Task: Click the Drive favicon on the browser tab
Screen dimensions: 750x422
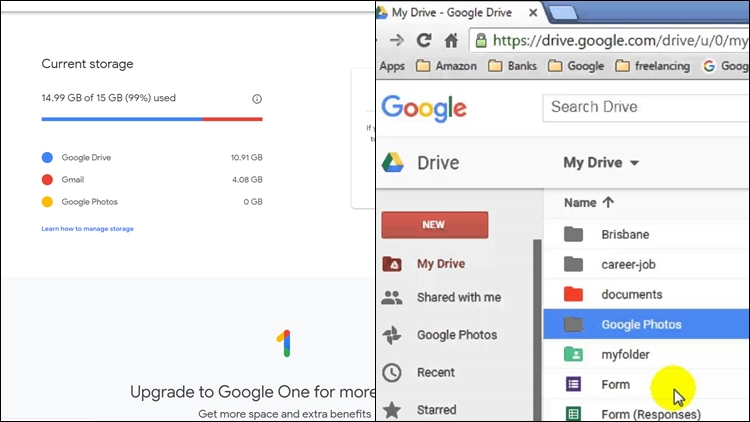Action: 382,12
